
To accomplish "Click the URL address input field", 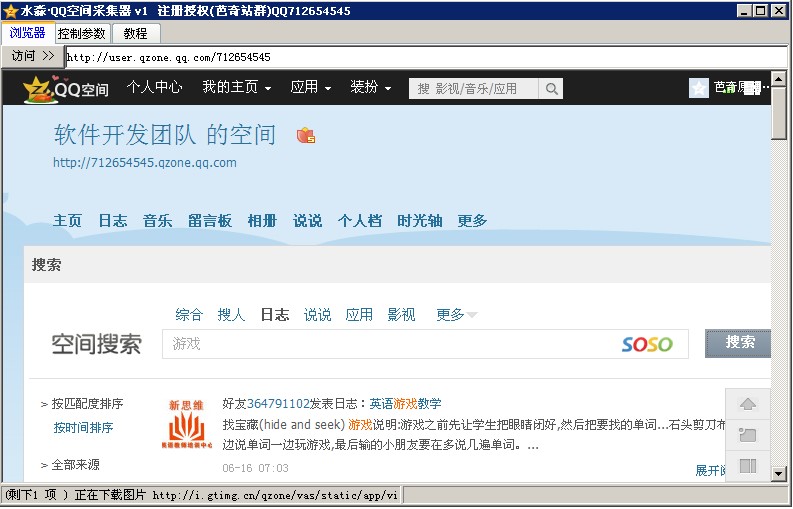I will pos(426,57).
